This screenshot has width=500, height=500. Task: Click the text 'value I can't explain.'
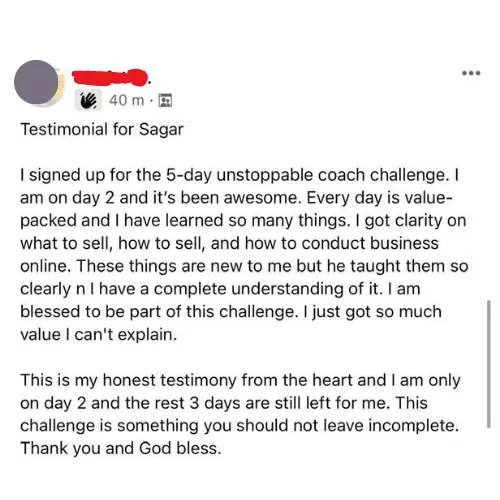click(99, 334)
